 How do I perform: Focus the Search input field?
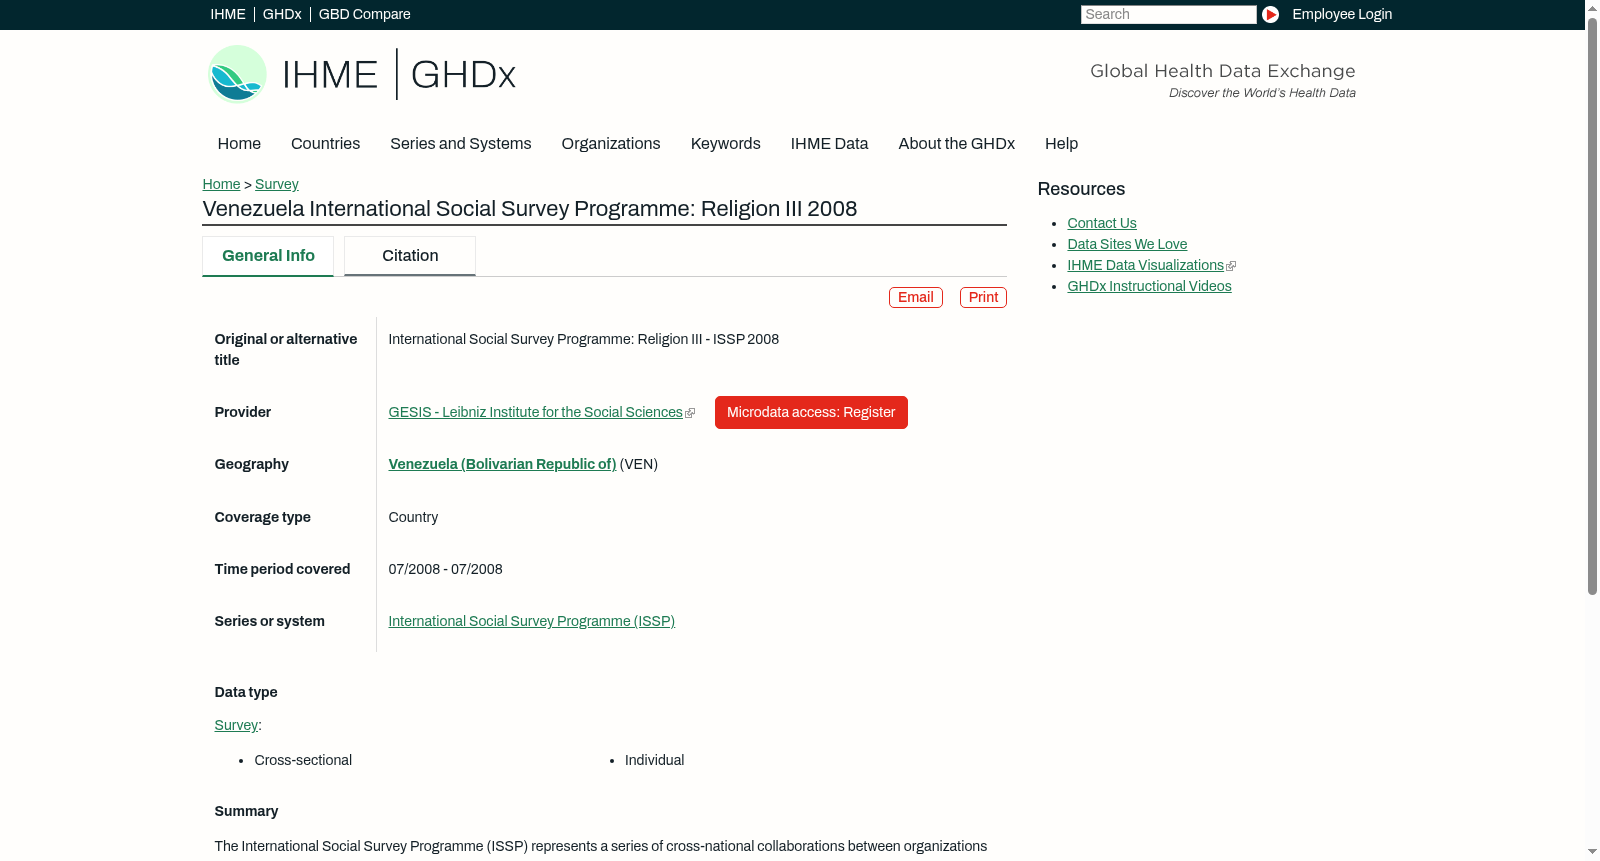click(x=1168, y=14)
